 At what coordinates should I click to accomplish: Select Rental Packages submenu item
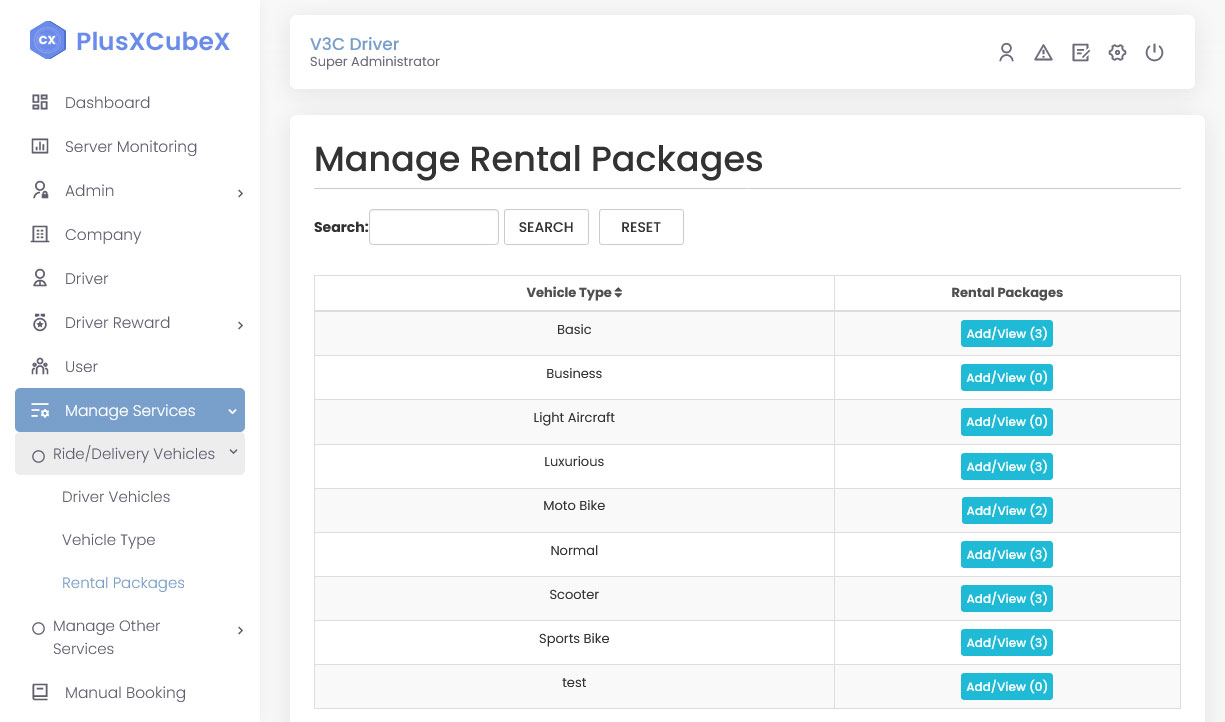click(x=123, y=583)
